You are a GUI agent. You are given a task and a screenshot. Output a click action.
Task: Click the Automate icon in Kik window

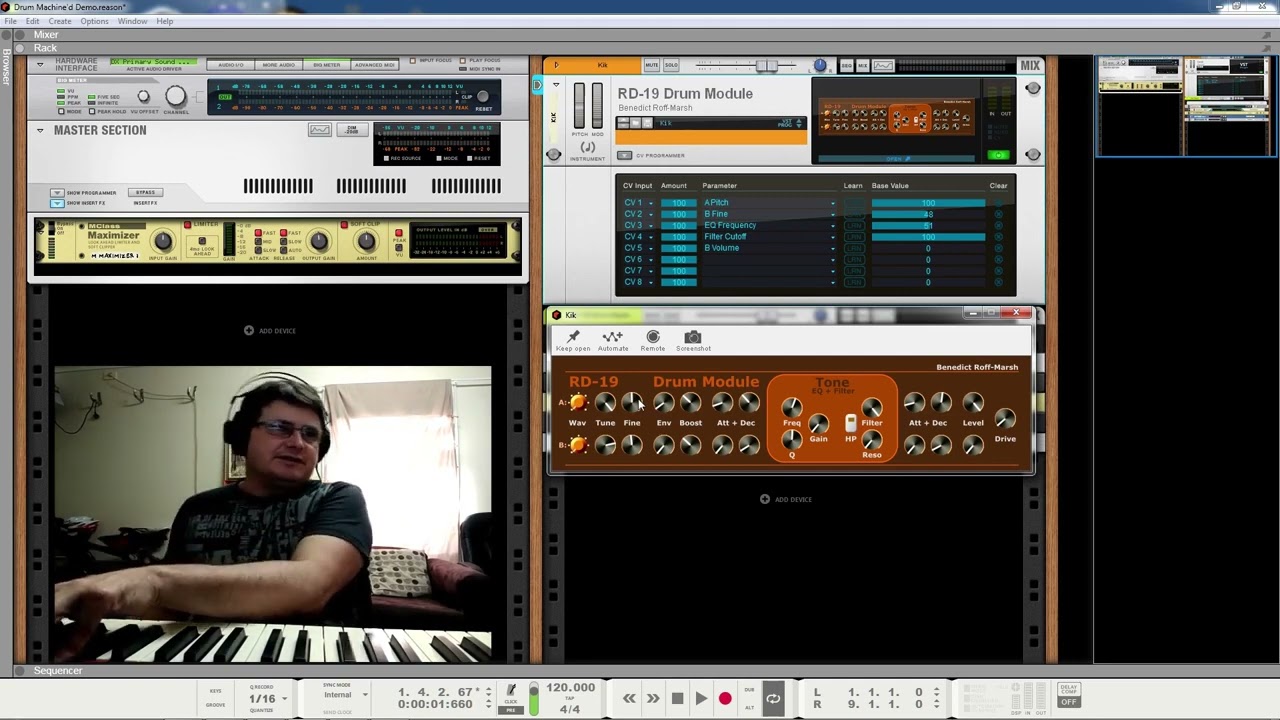(613, 337)
